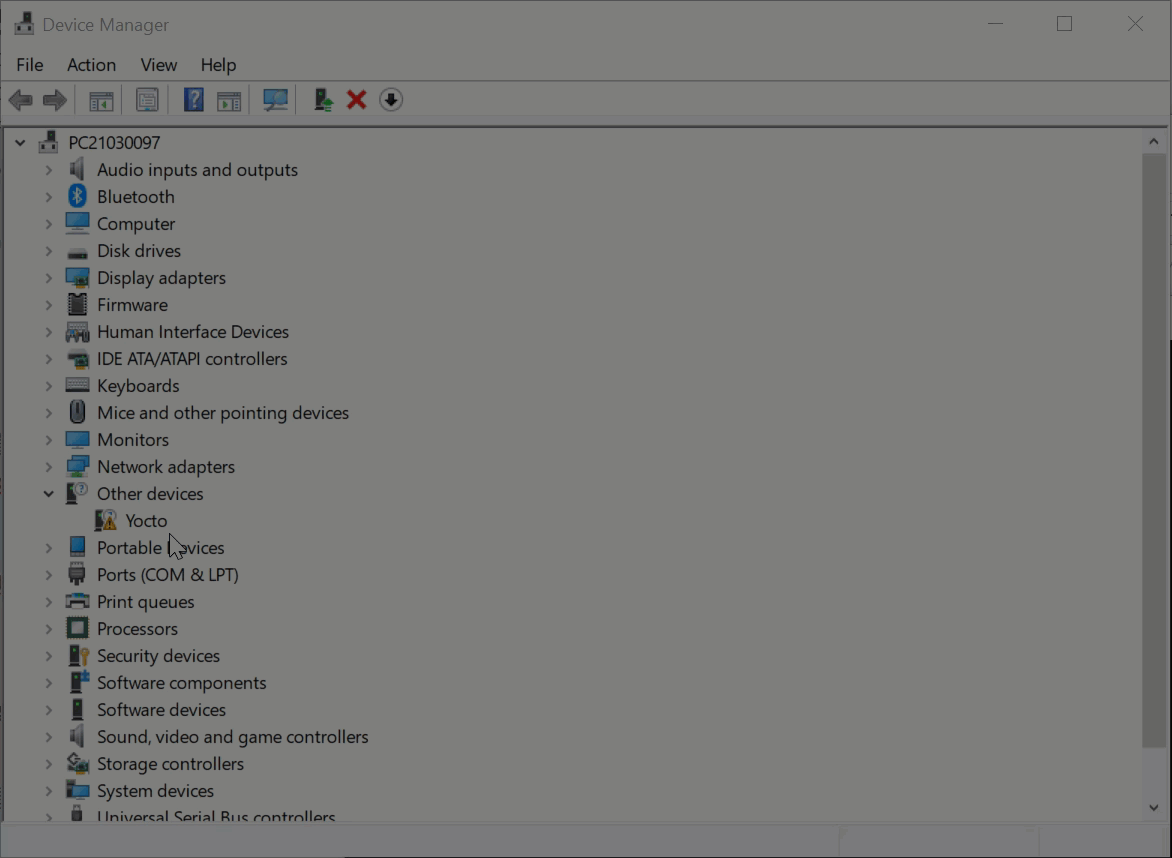Toggle the Show/Hide Console Tree toolbar icon
Screen dimensions: 1172x858
(x=101, y=100)
